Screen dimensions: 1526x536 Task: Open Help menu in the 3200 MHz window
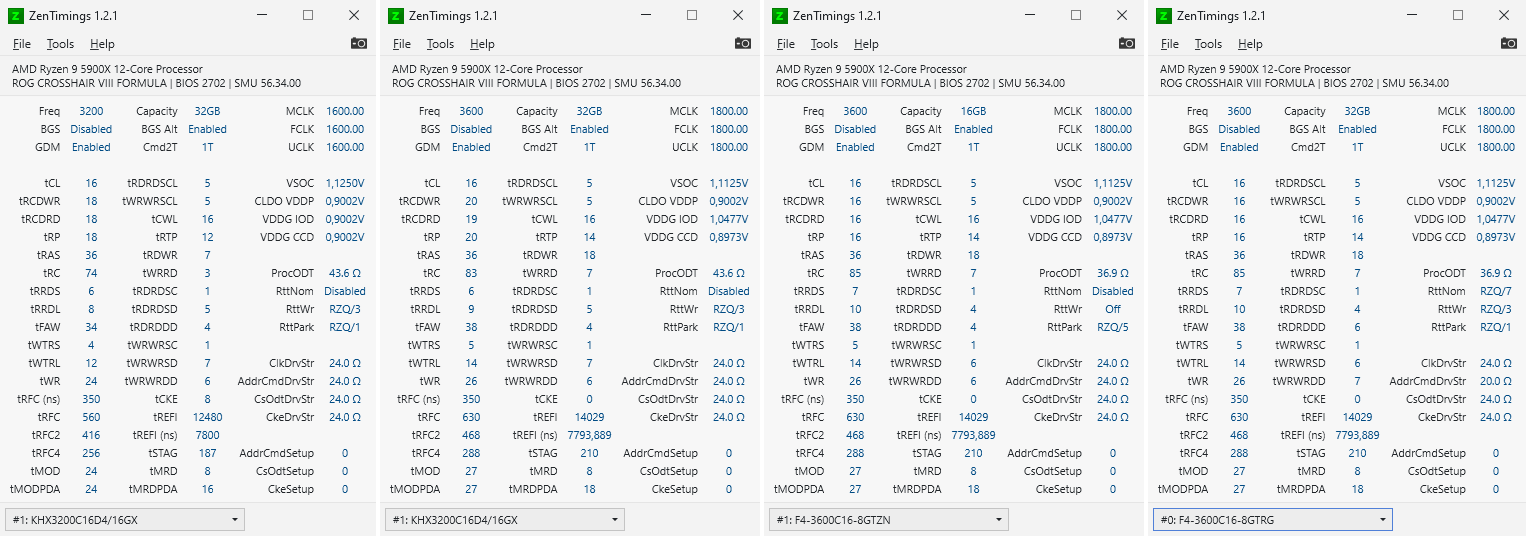(x=102, y=44)
